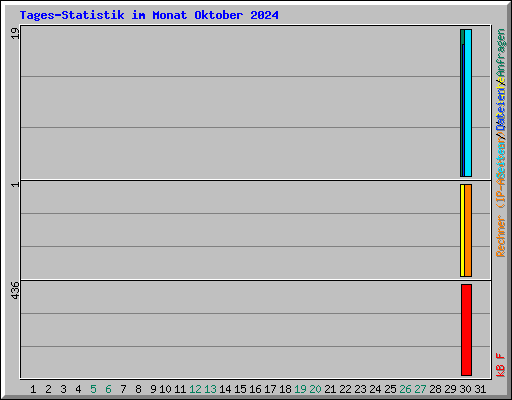Click the vertical Rechner legend label

[x=501, y=237]
